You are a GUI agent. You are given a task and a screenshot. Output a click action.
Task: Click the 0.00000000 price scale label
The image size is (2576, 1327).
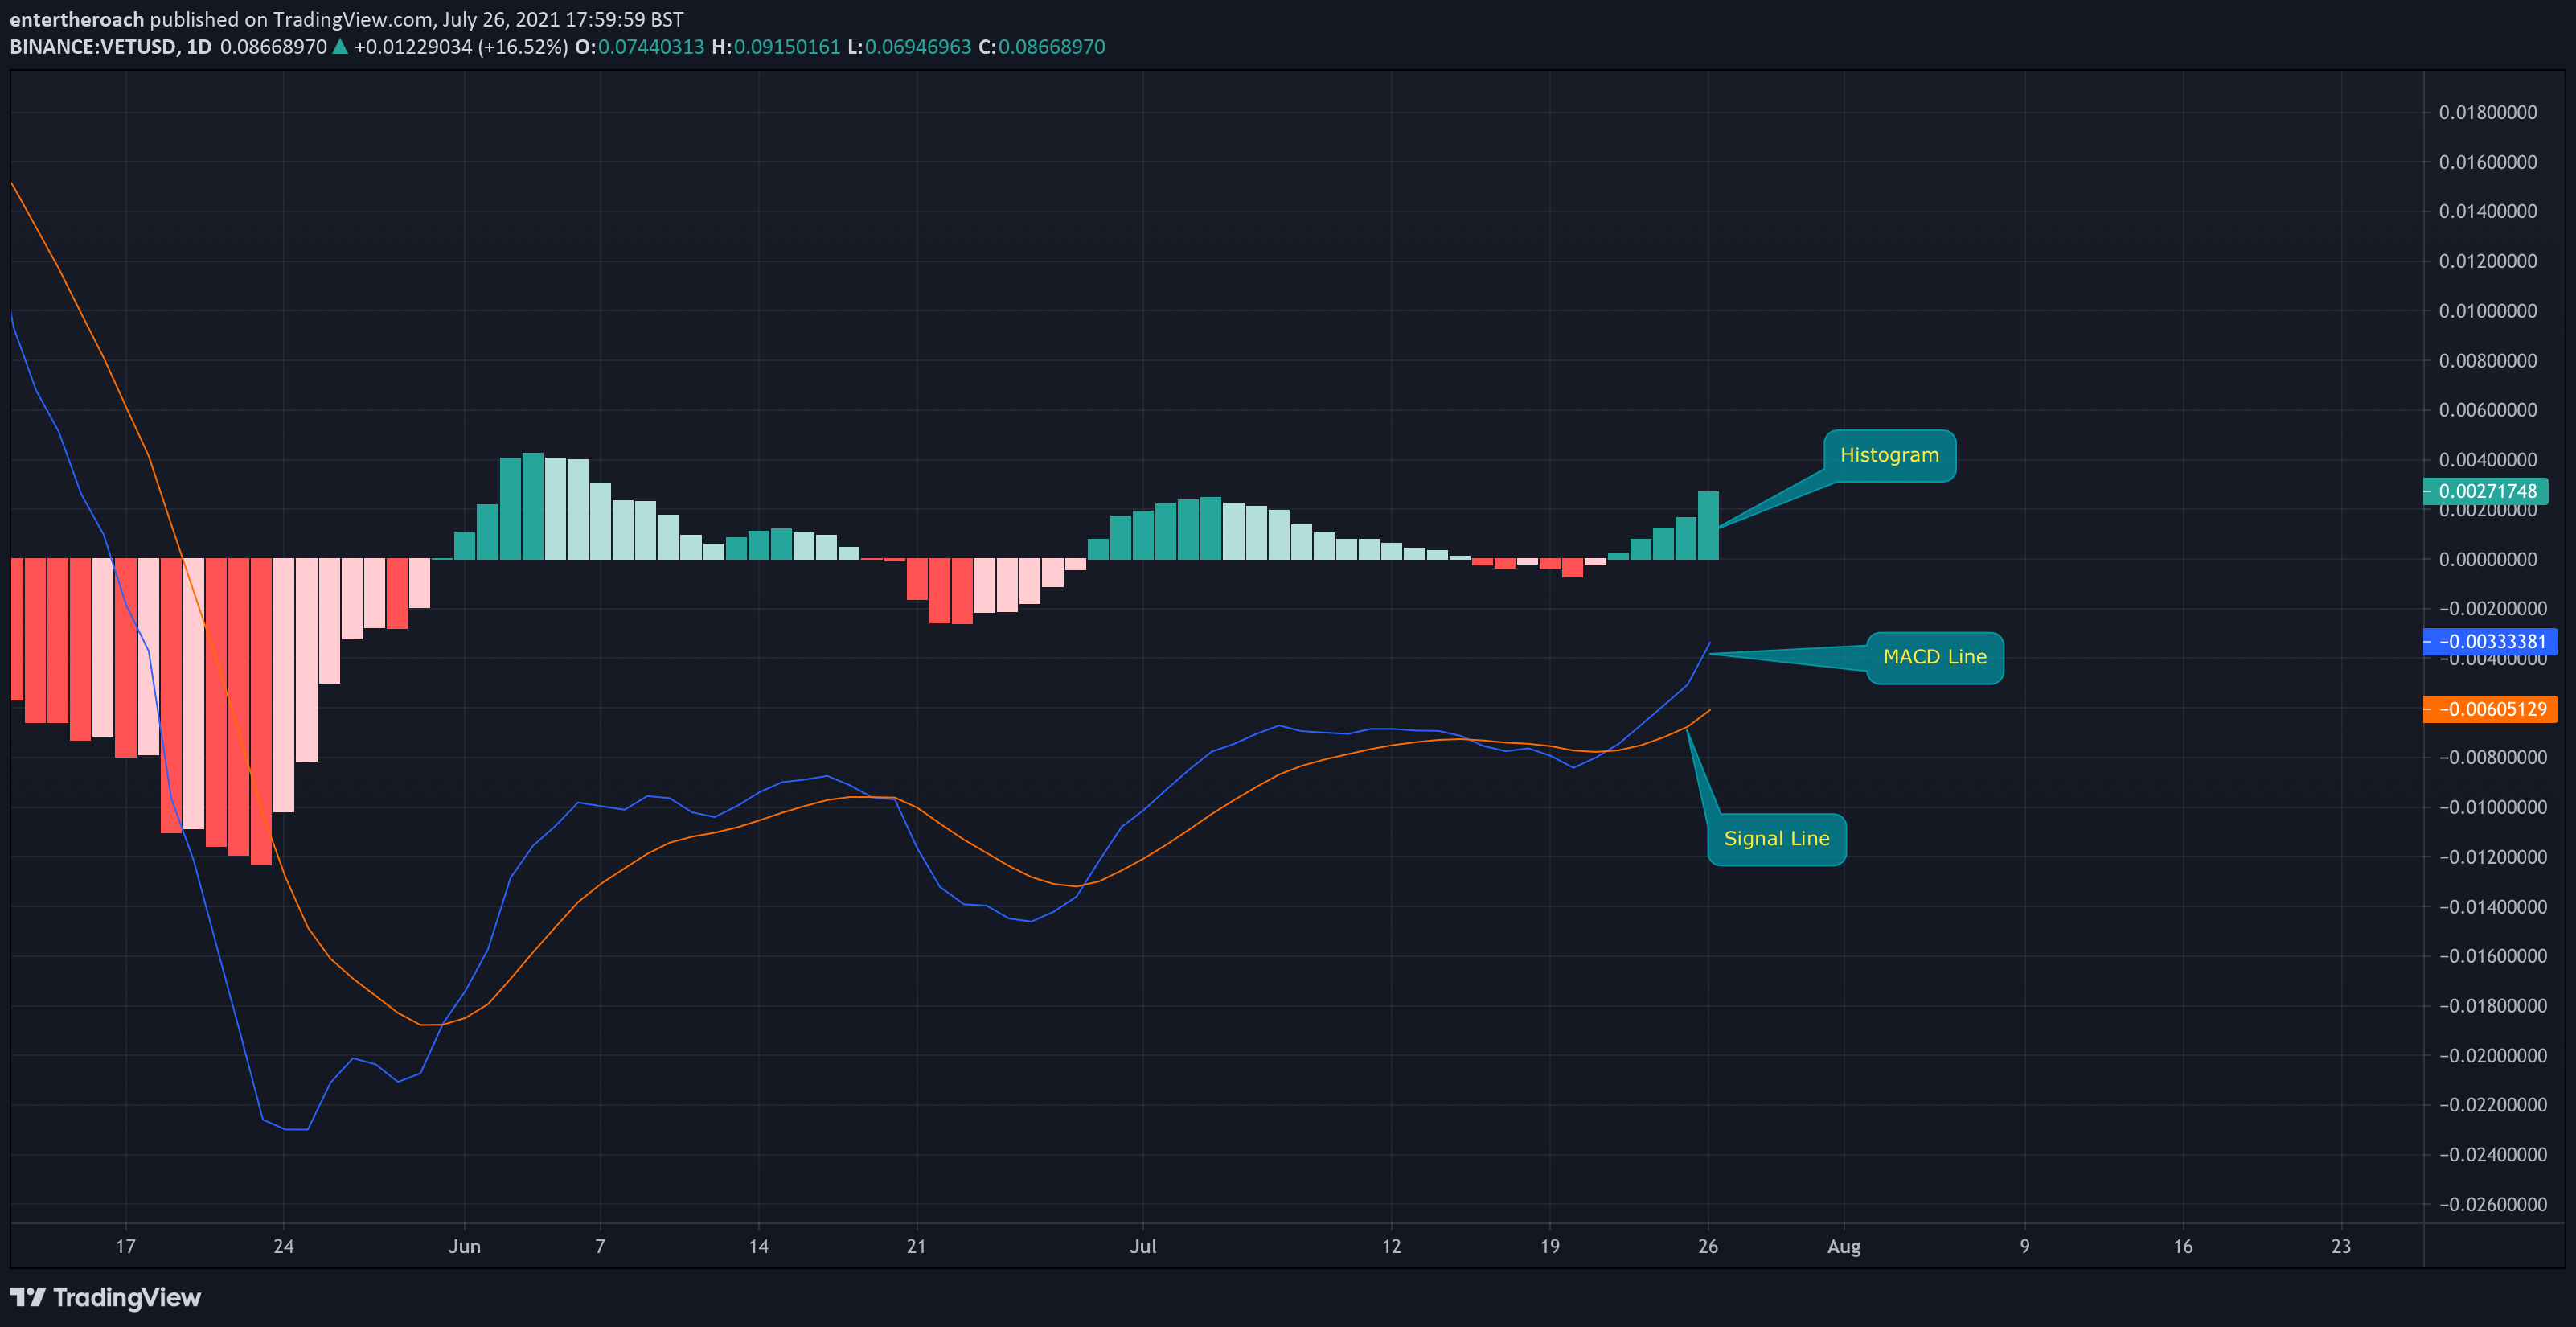[x=2488, y=559]
